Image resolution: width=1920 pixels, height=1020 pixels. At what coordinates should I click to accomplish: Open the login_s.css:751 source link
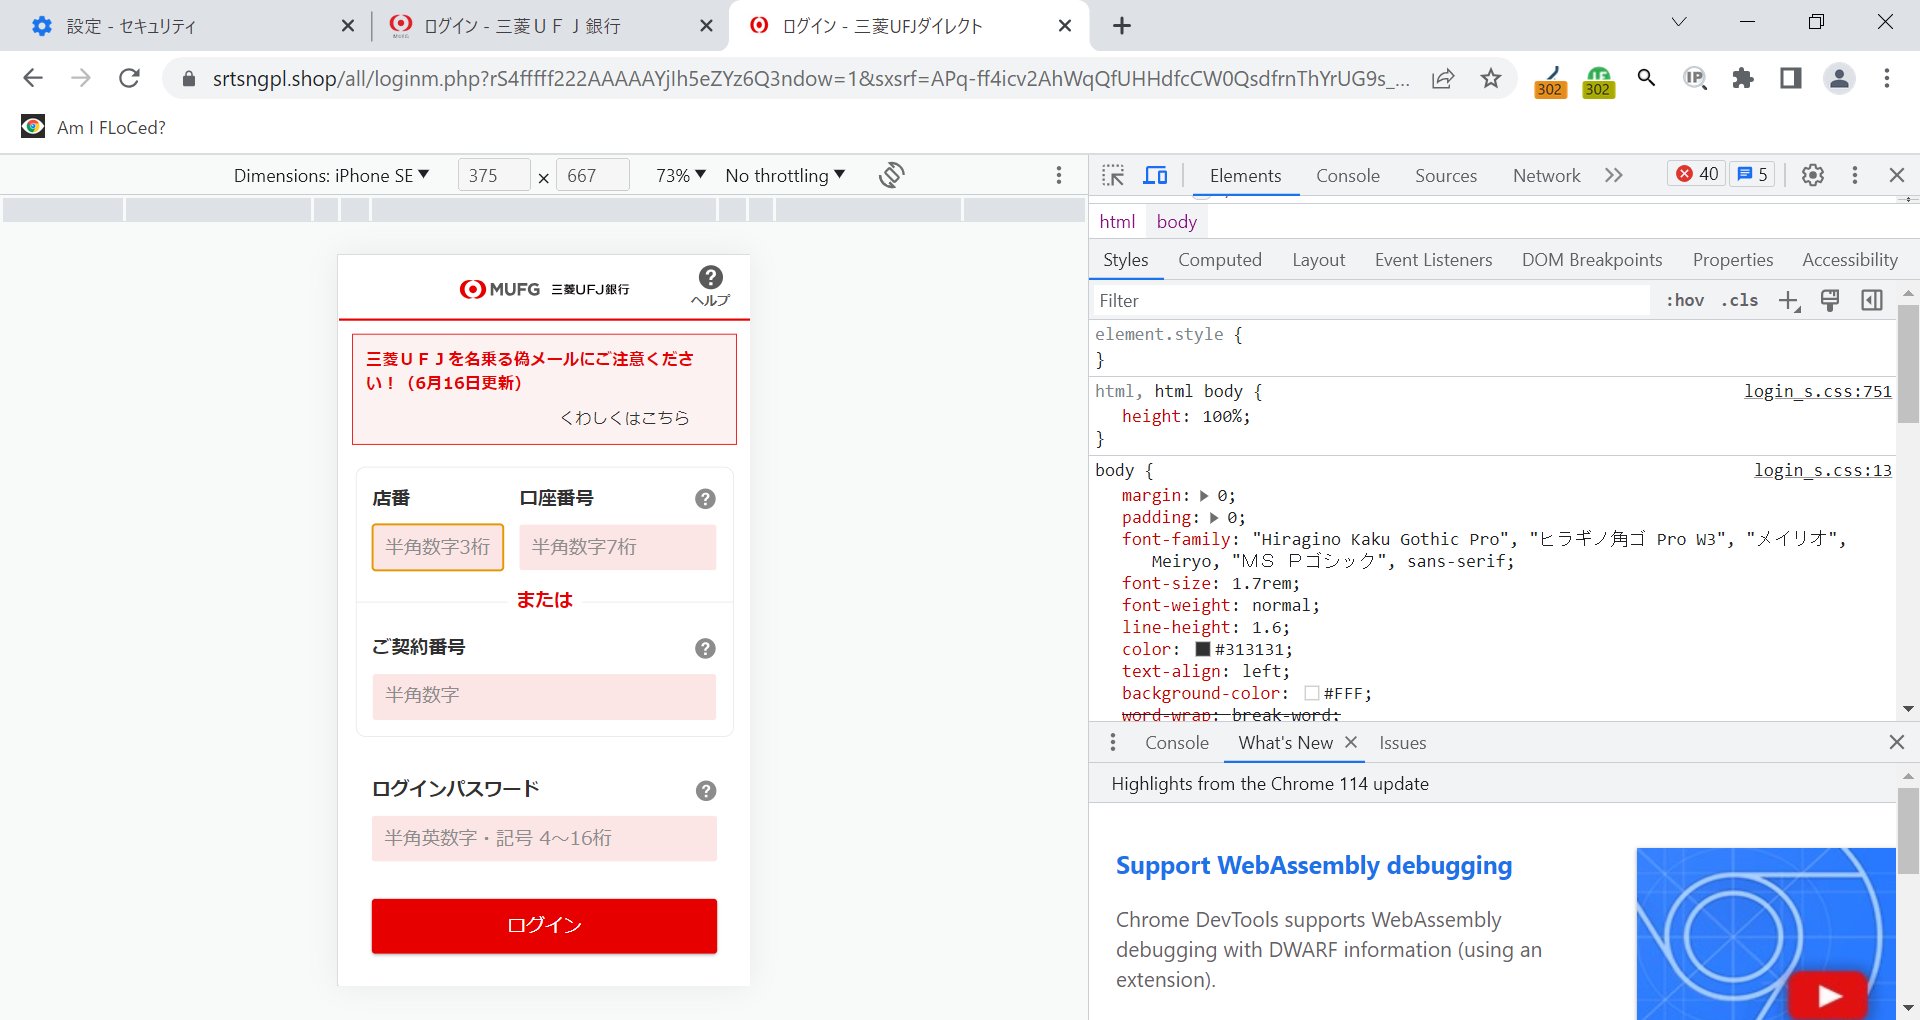click(x=1818, y=391)
